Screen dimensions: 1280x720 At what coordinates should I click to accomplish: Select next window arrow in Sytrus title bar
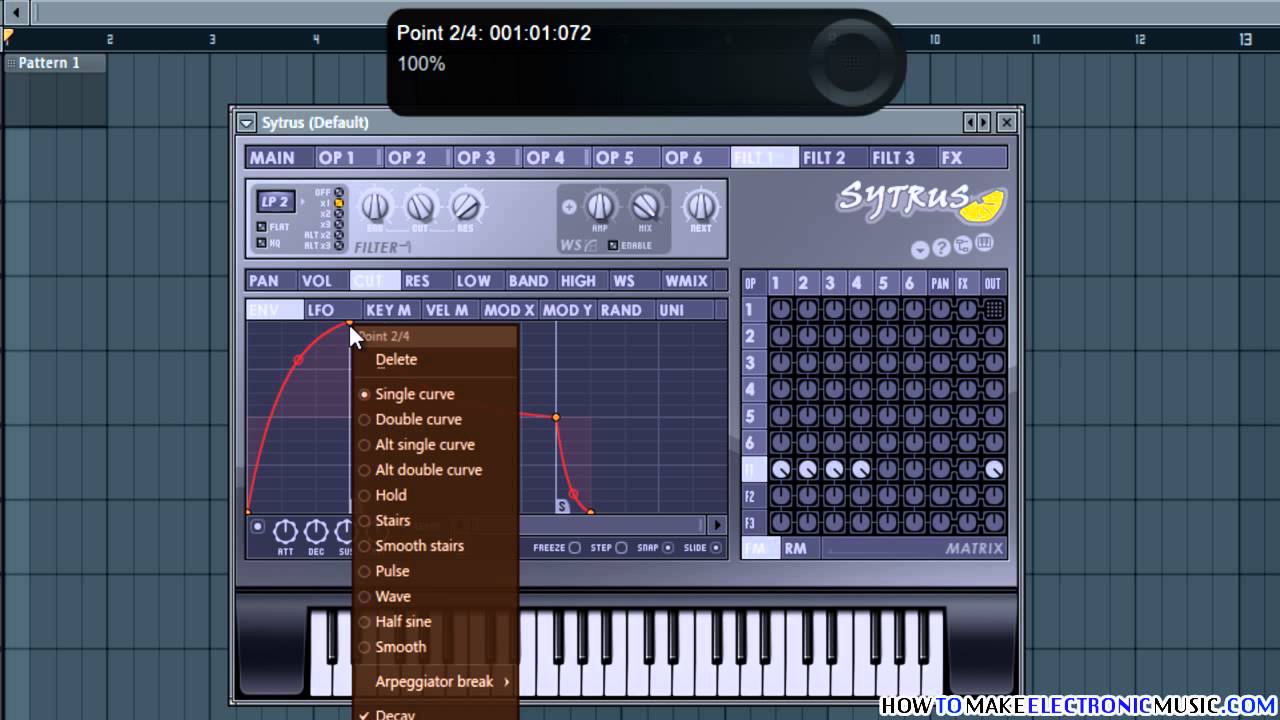(x=984, y=122)
